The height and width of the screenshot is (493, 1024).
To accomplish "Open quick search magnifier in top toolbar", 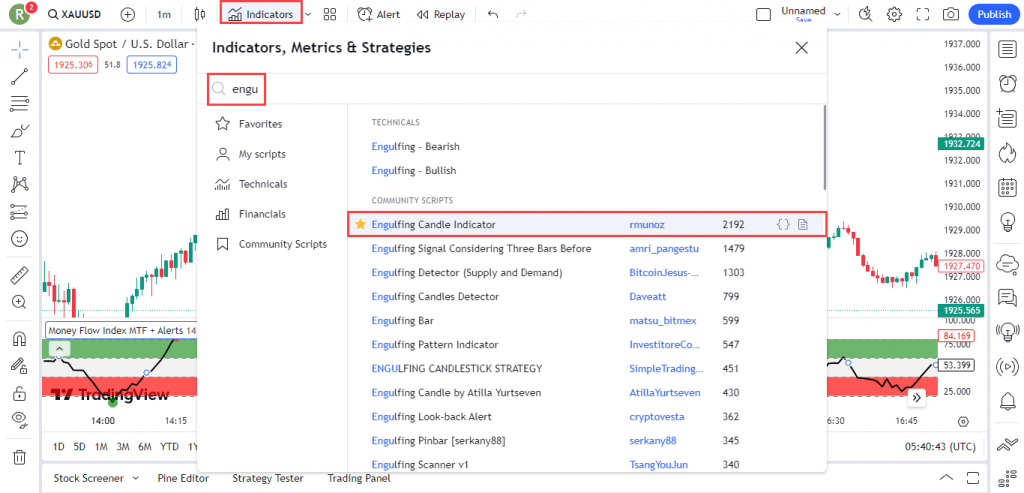I will (866, 14).
